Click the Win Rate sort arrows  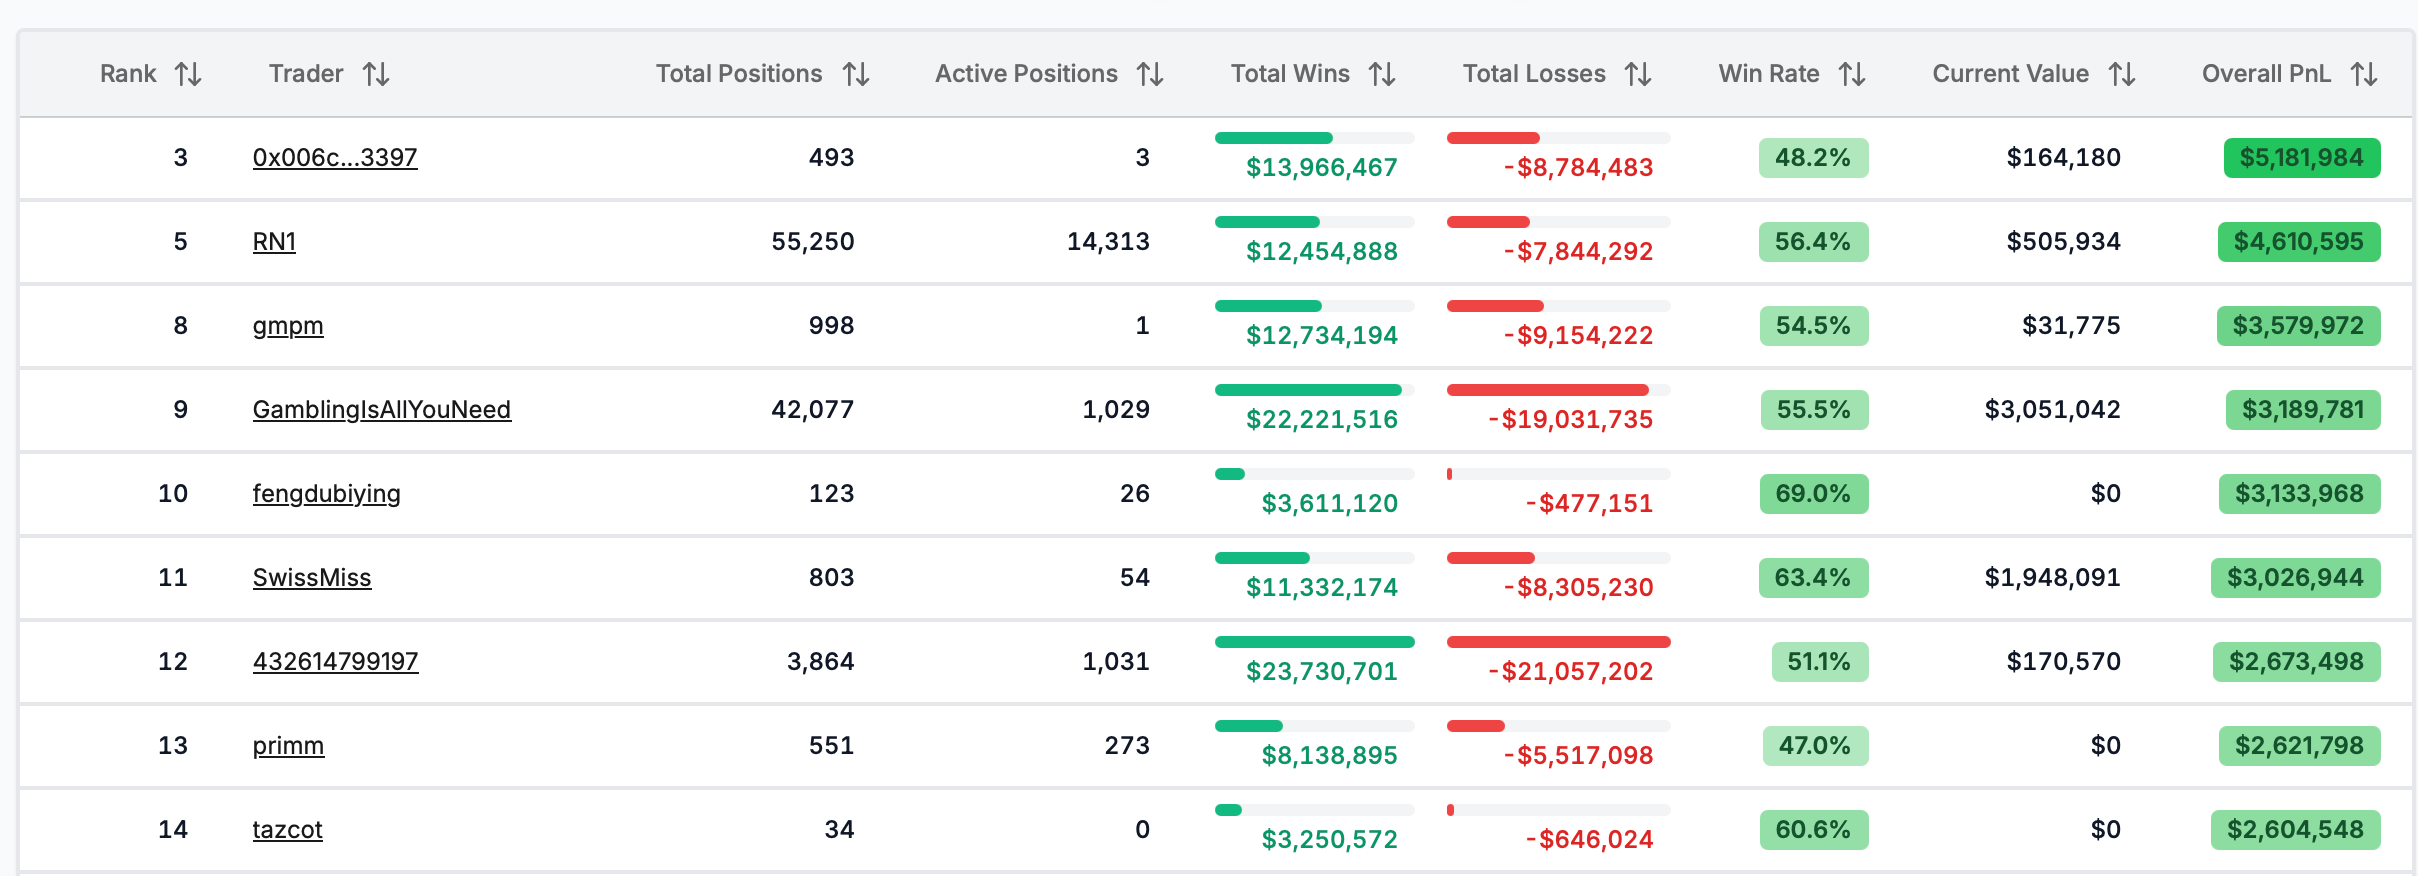tap(1852, 74)
